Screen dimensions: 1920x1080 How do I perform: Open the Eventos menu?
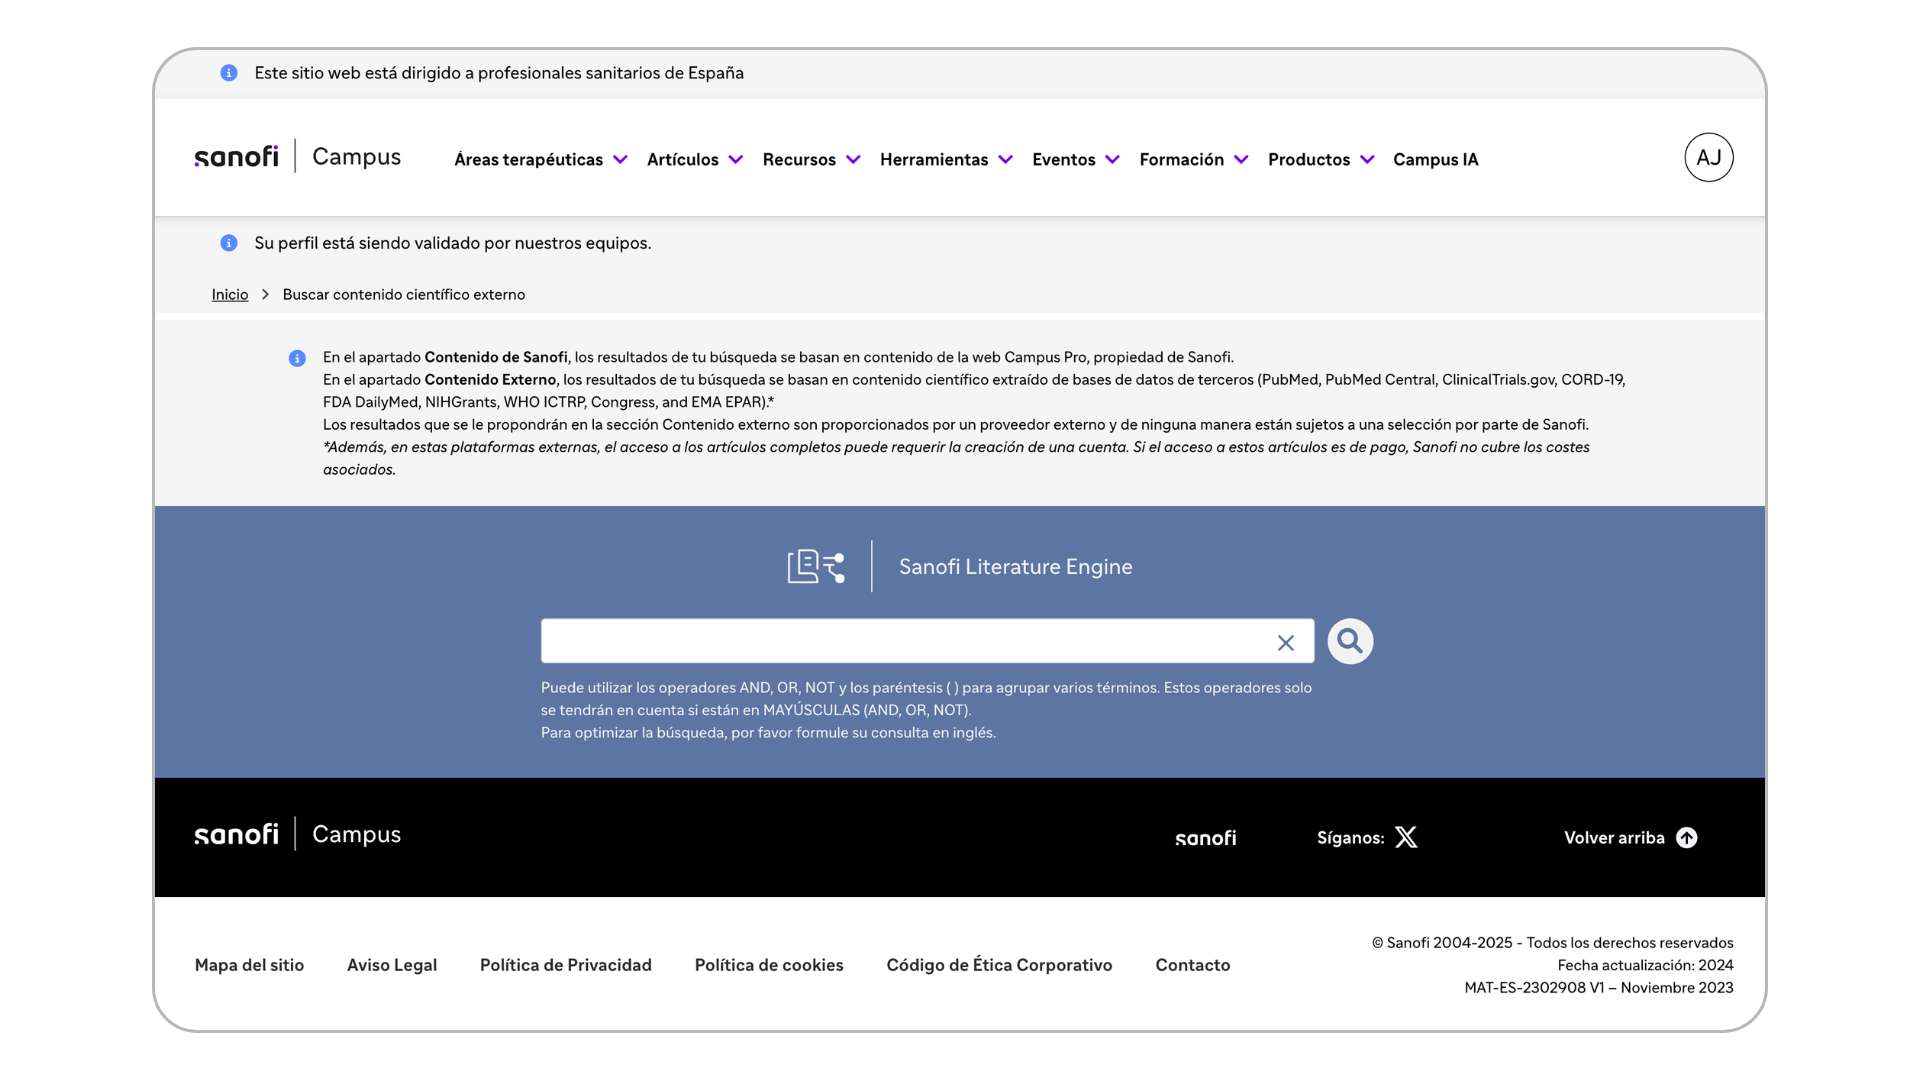[1064, 159]
